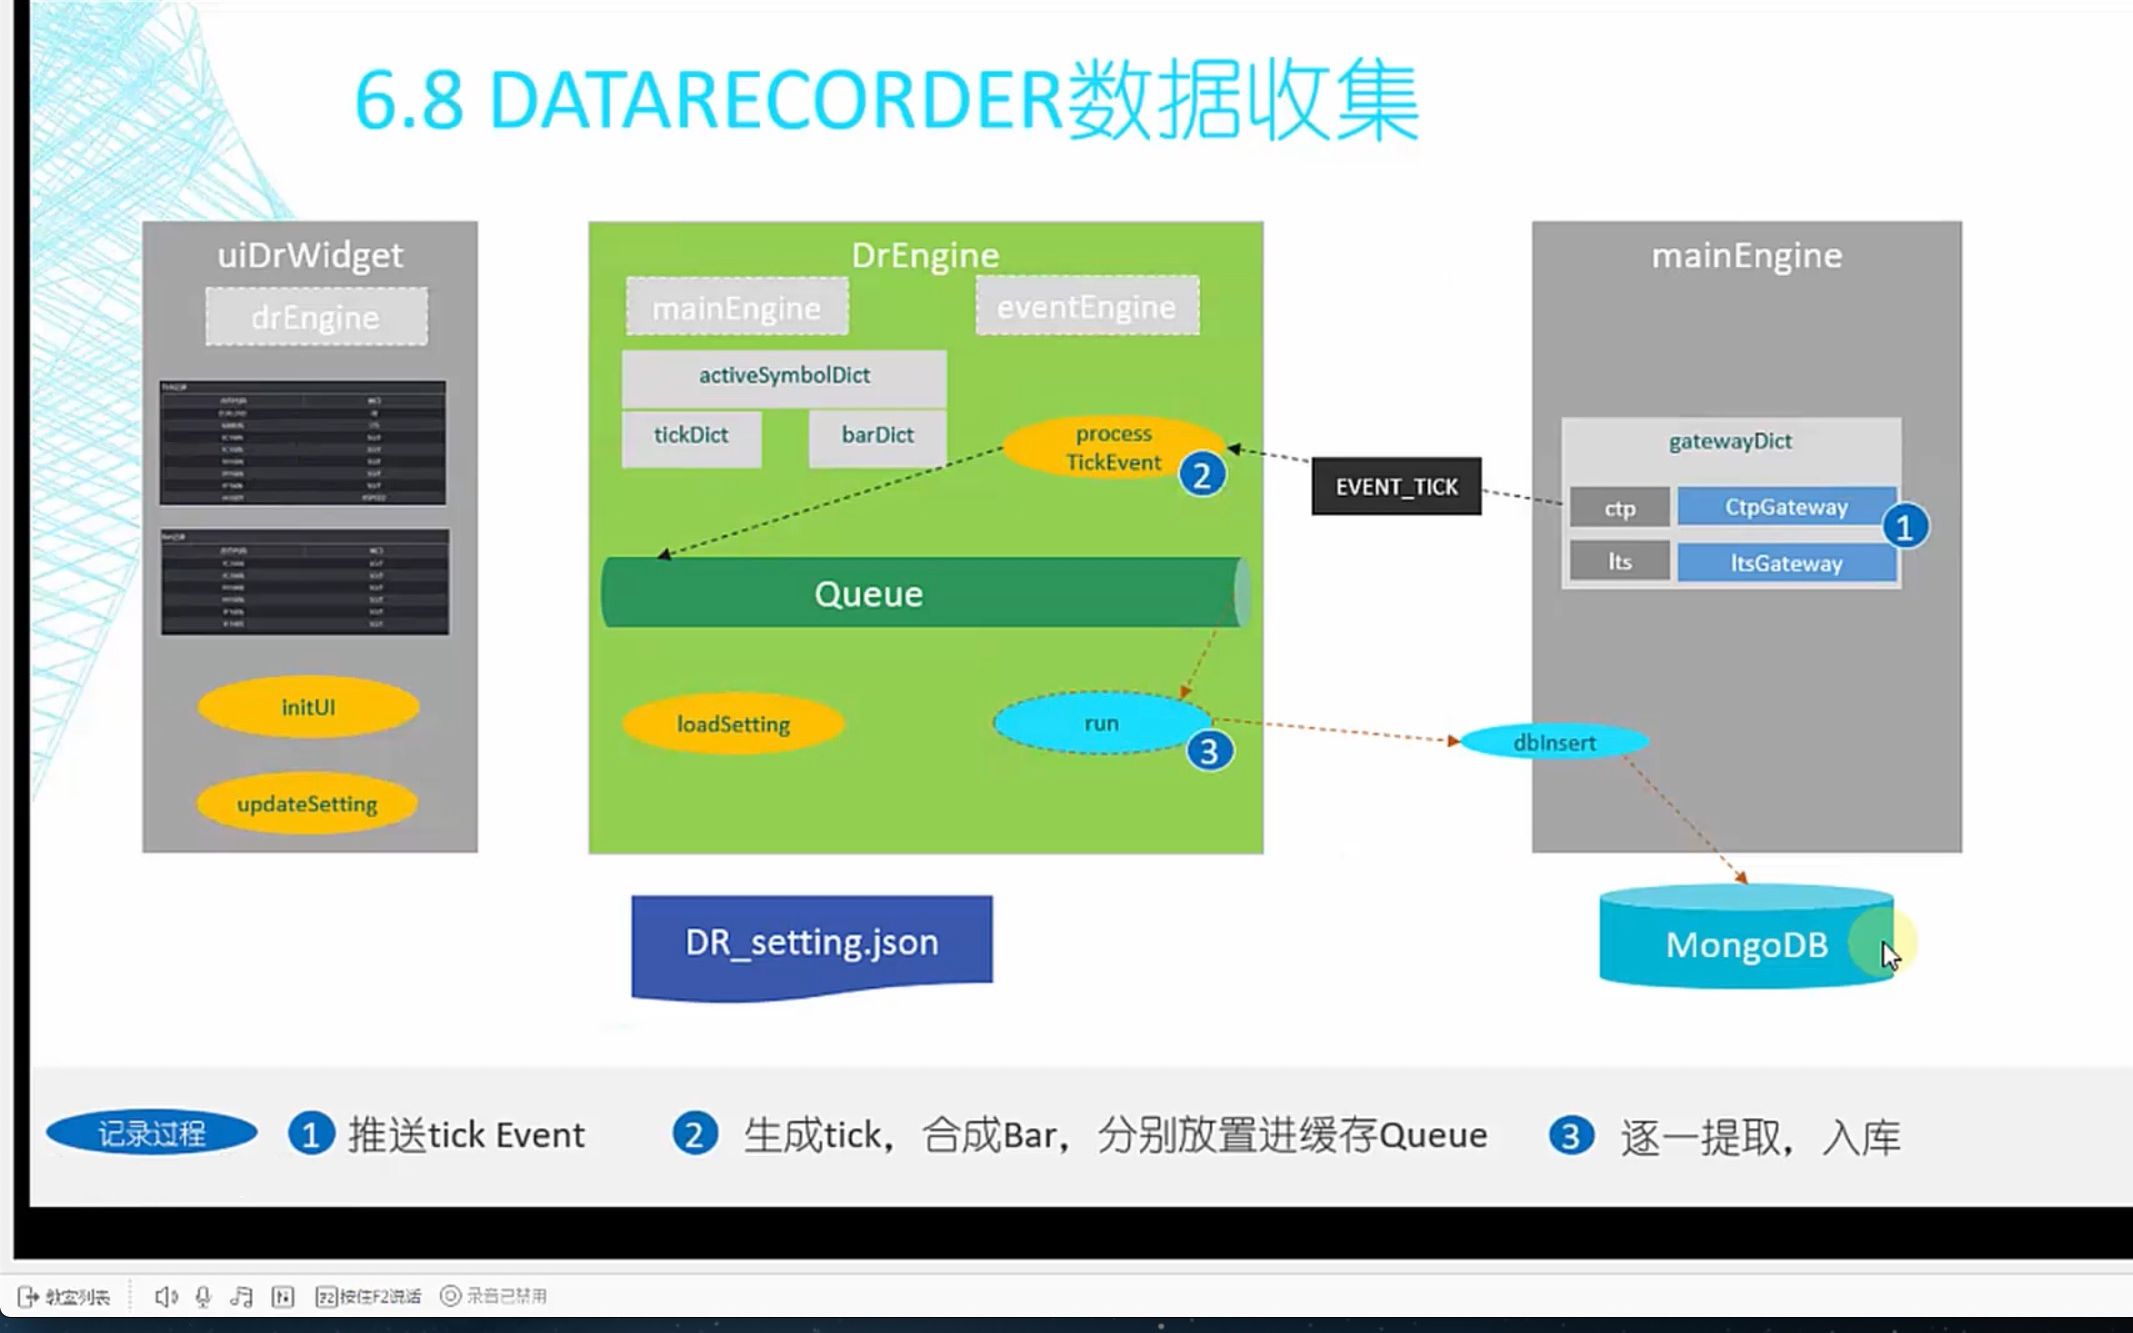Click the music note icon

[x=241, y=1296]
